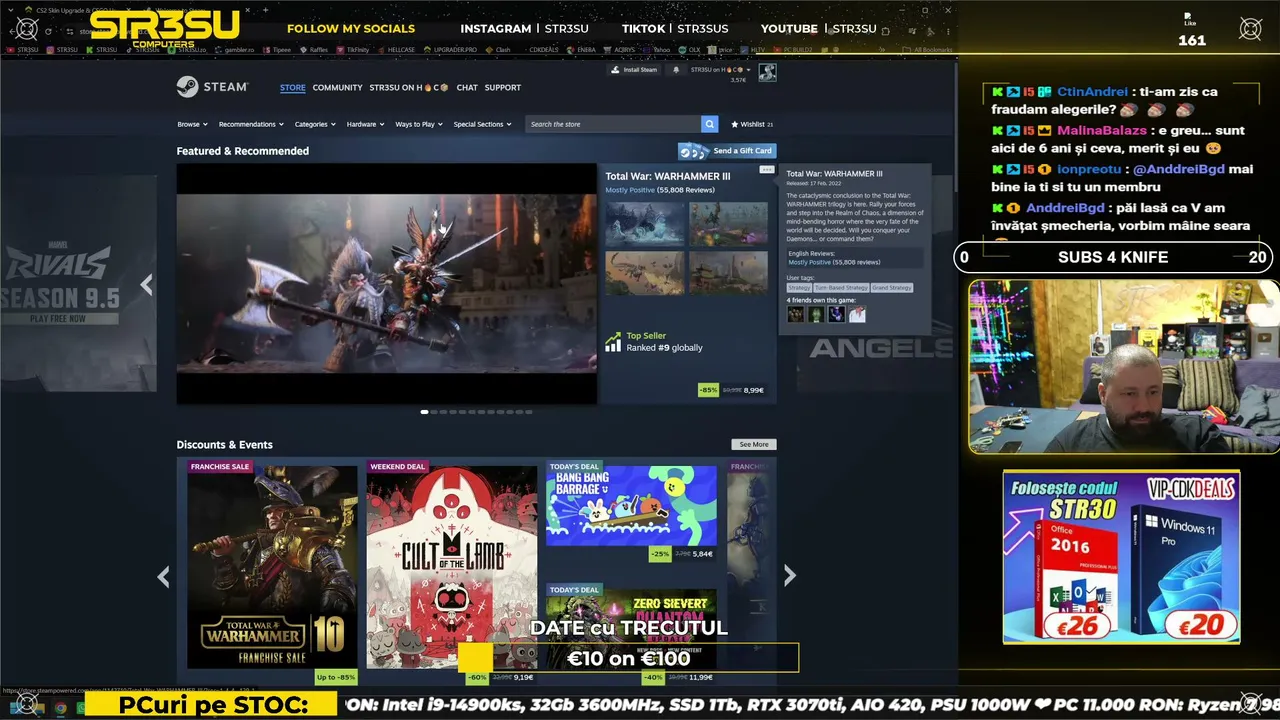Expand the Categories dropdown
1280x720 pixels.
coord(315,124)
